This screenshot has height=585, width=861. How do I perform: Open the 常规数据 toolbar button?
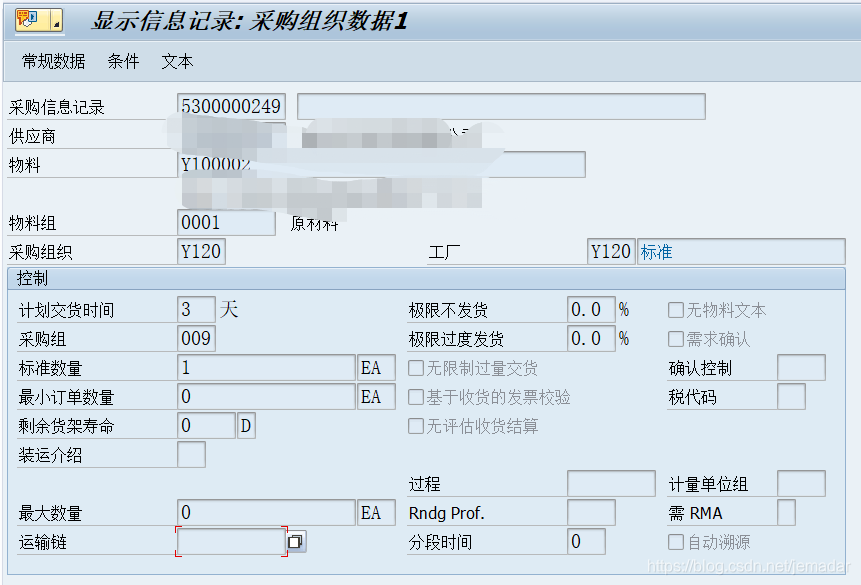[53, 61]
